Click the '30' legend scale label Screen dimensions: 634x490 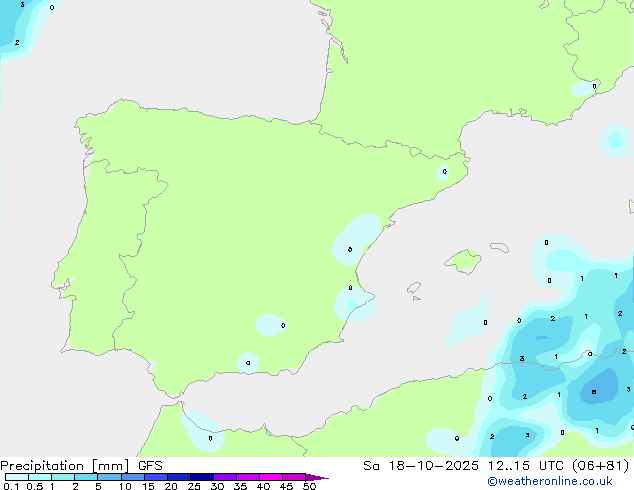(217, 486)
